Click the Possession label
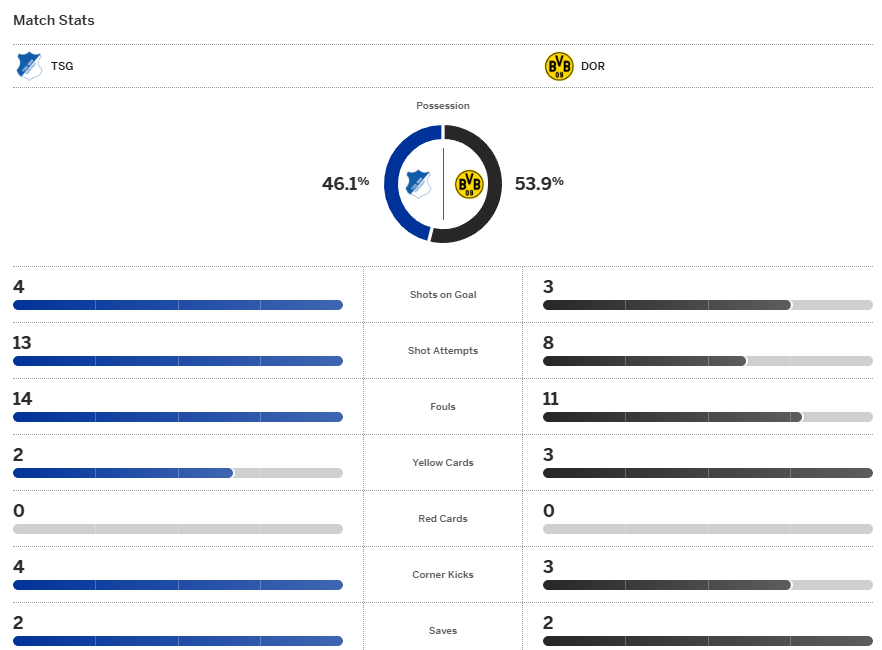Viewport: 882px width, 650px height. (443, 106)
